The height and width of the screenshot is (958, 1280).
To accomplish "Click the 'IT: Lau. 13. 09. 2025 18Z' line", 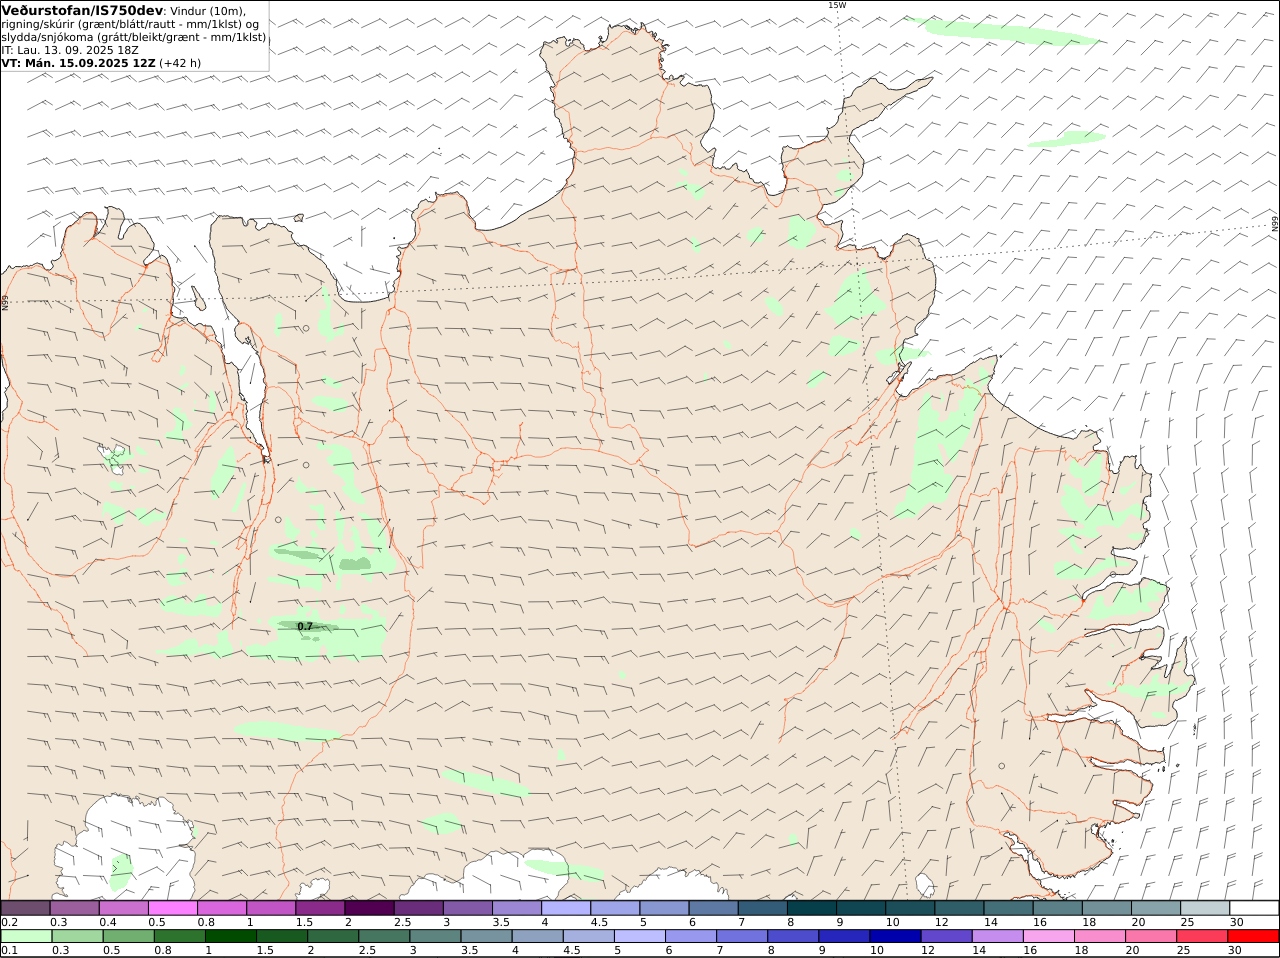I will click(70, 50).
